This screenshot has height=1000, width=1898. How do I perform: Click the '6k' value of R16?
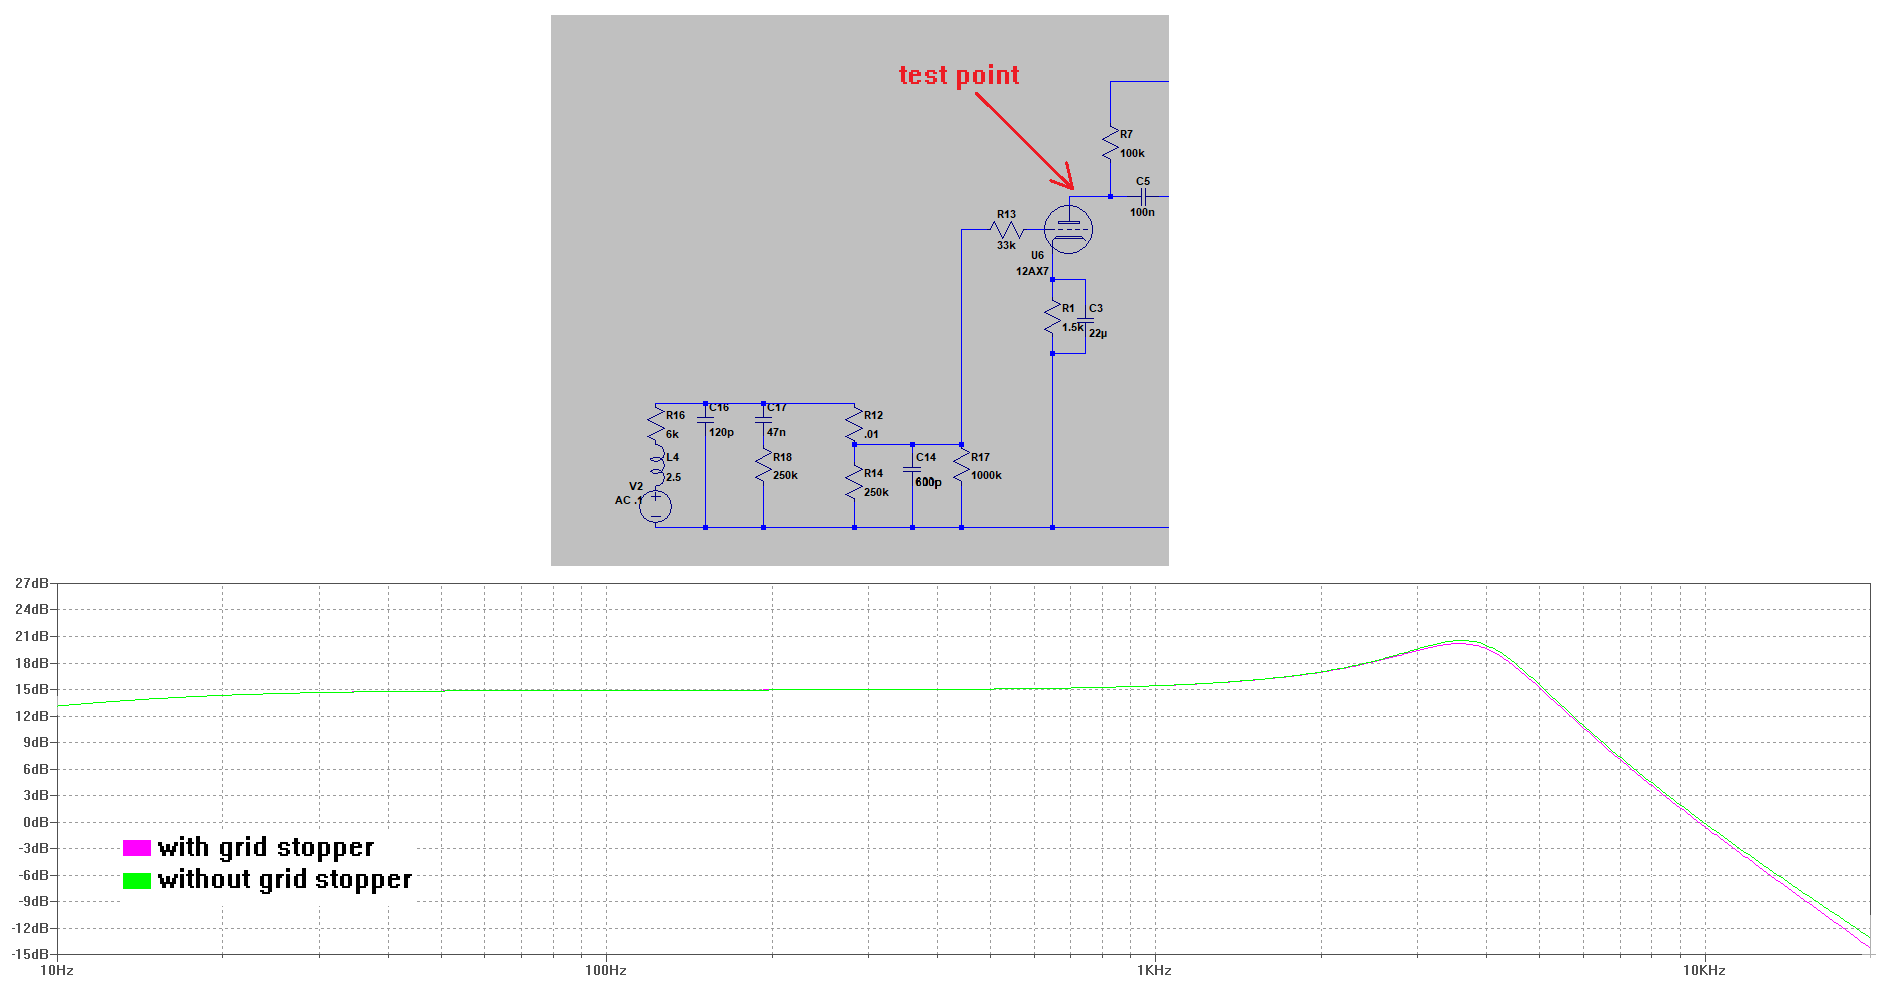click(x=672, y=434)
